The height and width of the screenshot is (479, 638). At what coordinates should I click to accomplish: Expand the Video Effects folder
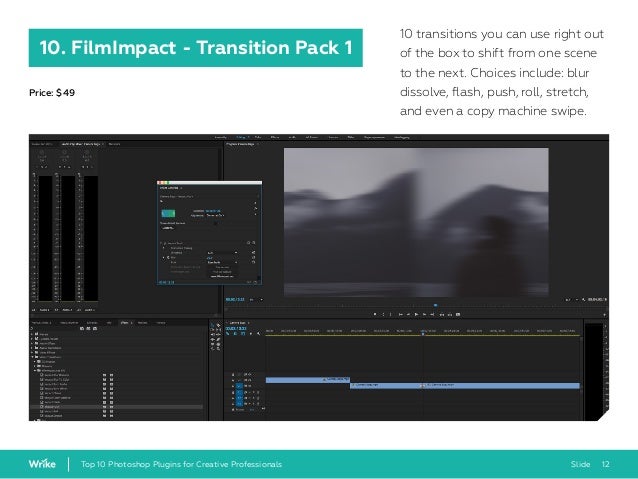[x=32, y=352]
